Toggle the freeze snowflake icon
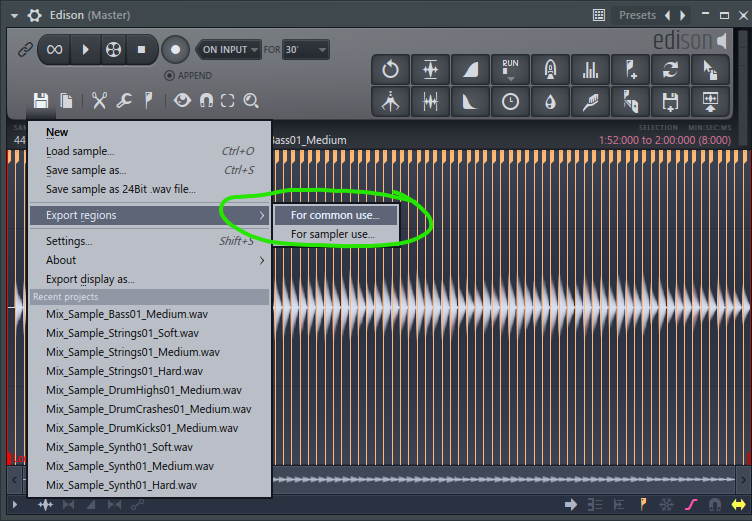752x521 pixels. click(x=666, y=505)
